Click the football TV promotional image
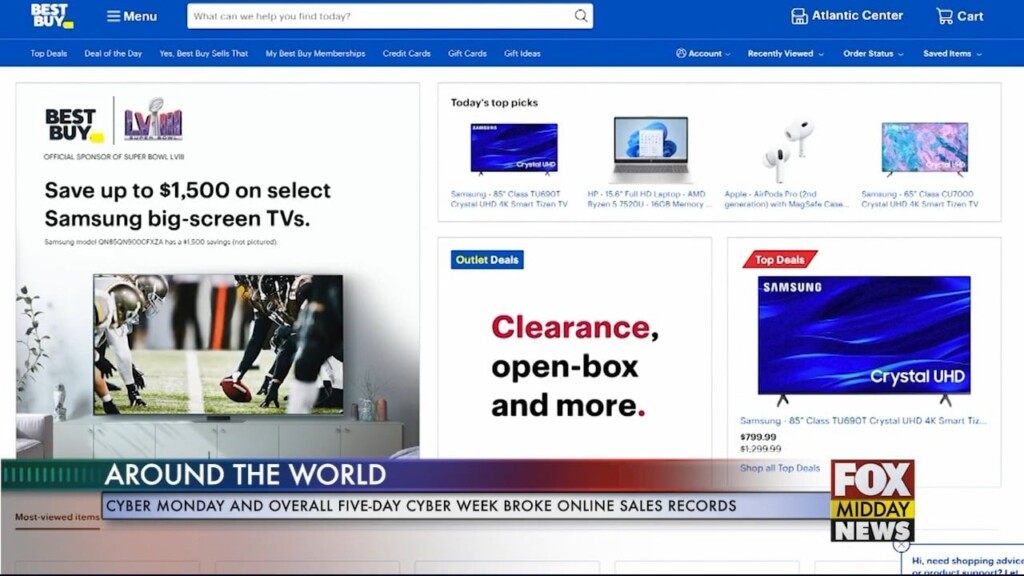This screenshot has height=576, width=1024. click(218, 345)
